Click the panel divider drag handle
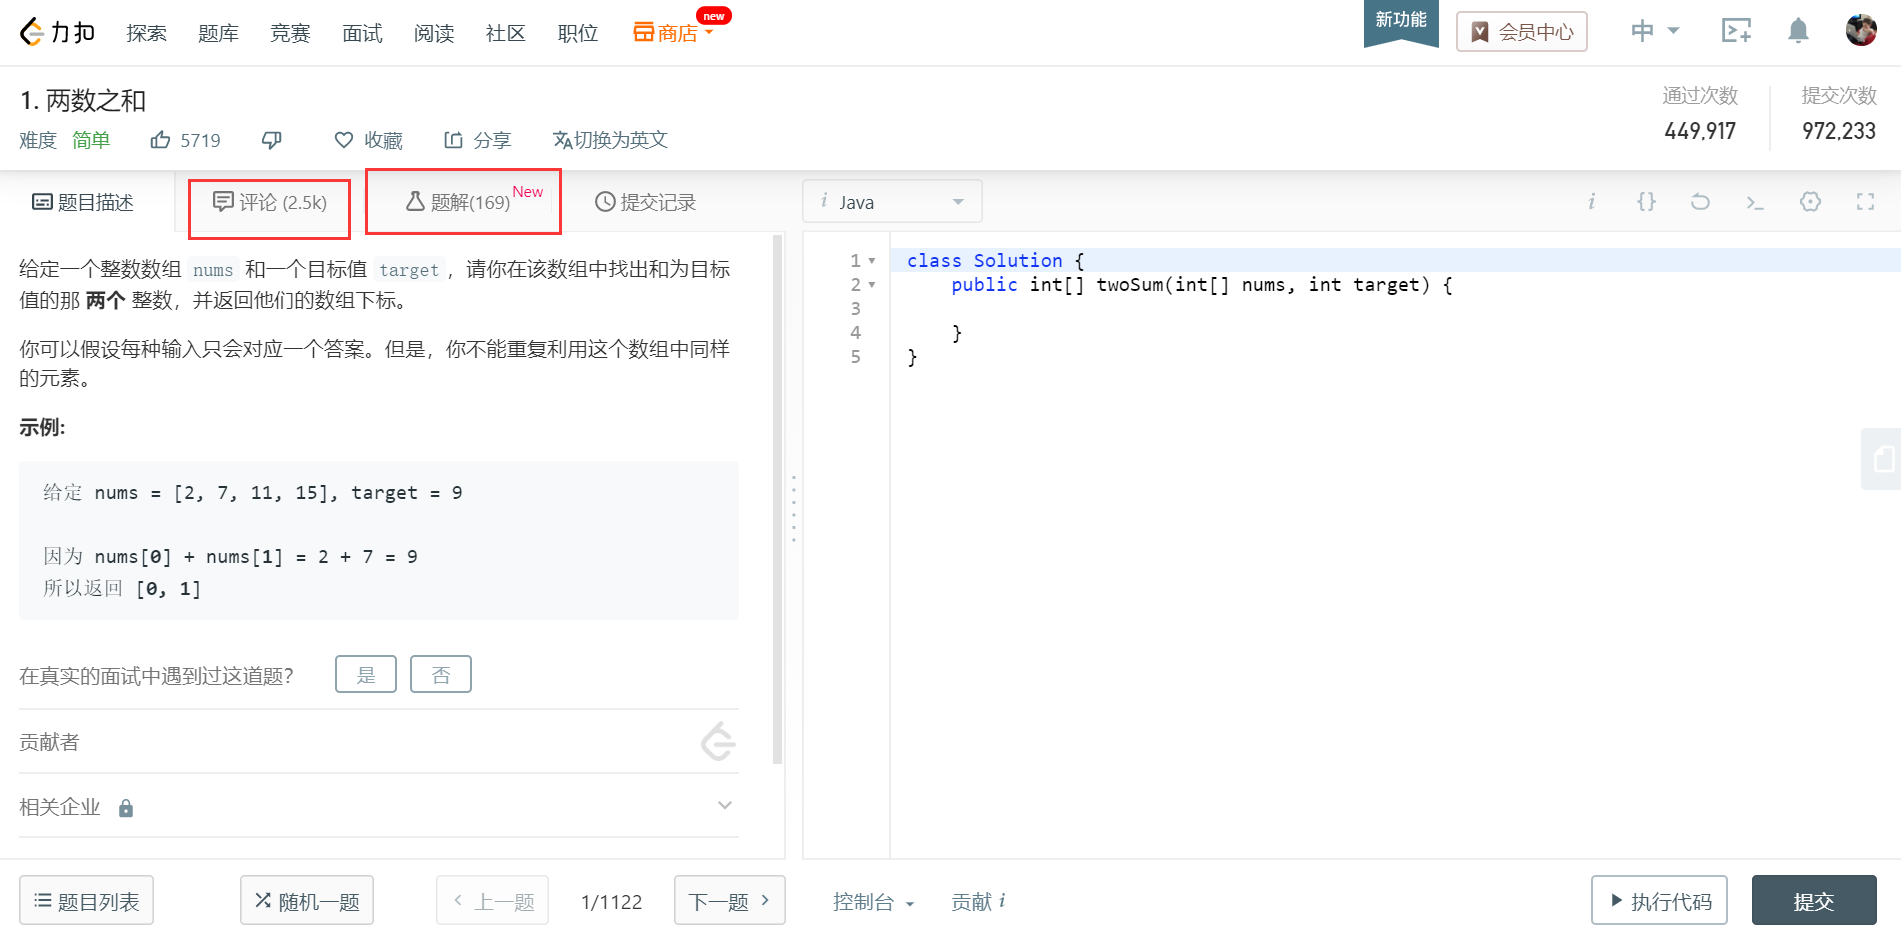Image resolution: width=1901 pixels, height=939 pixels. click(794, 509)
